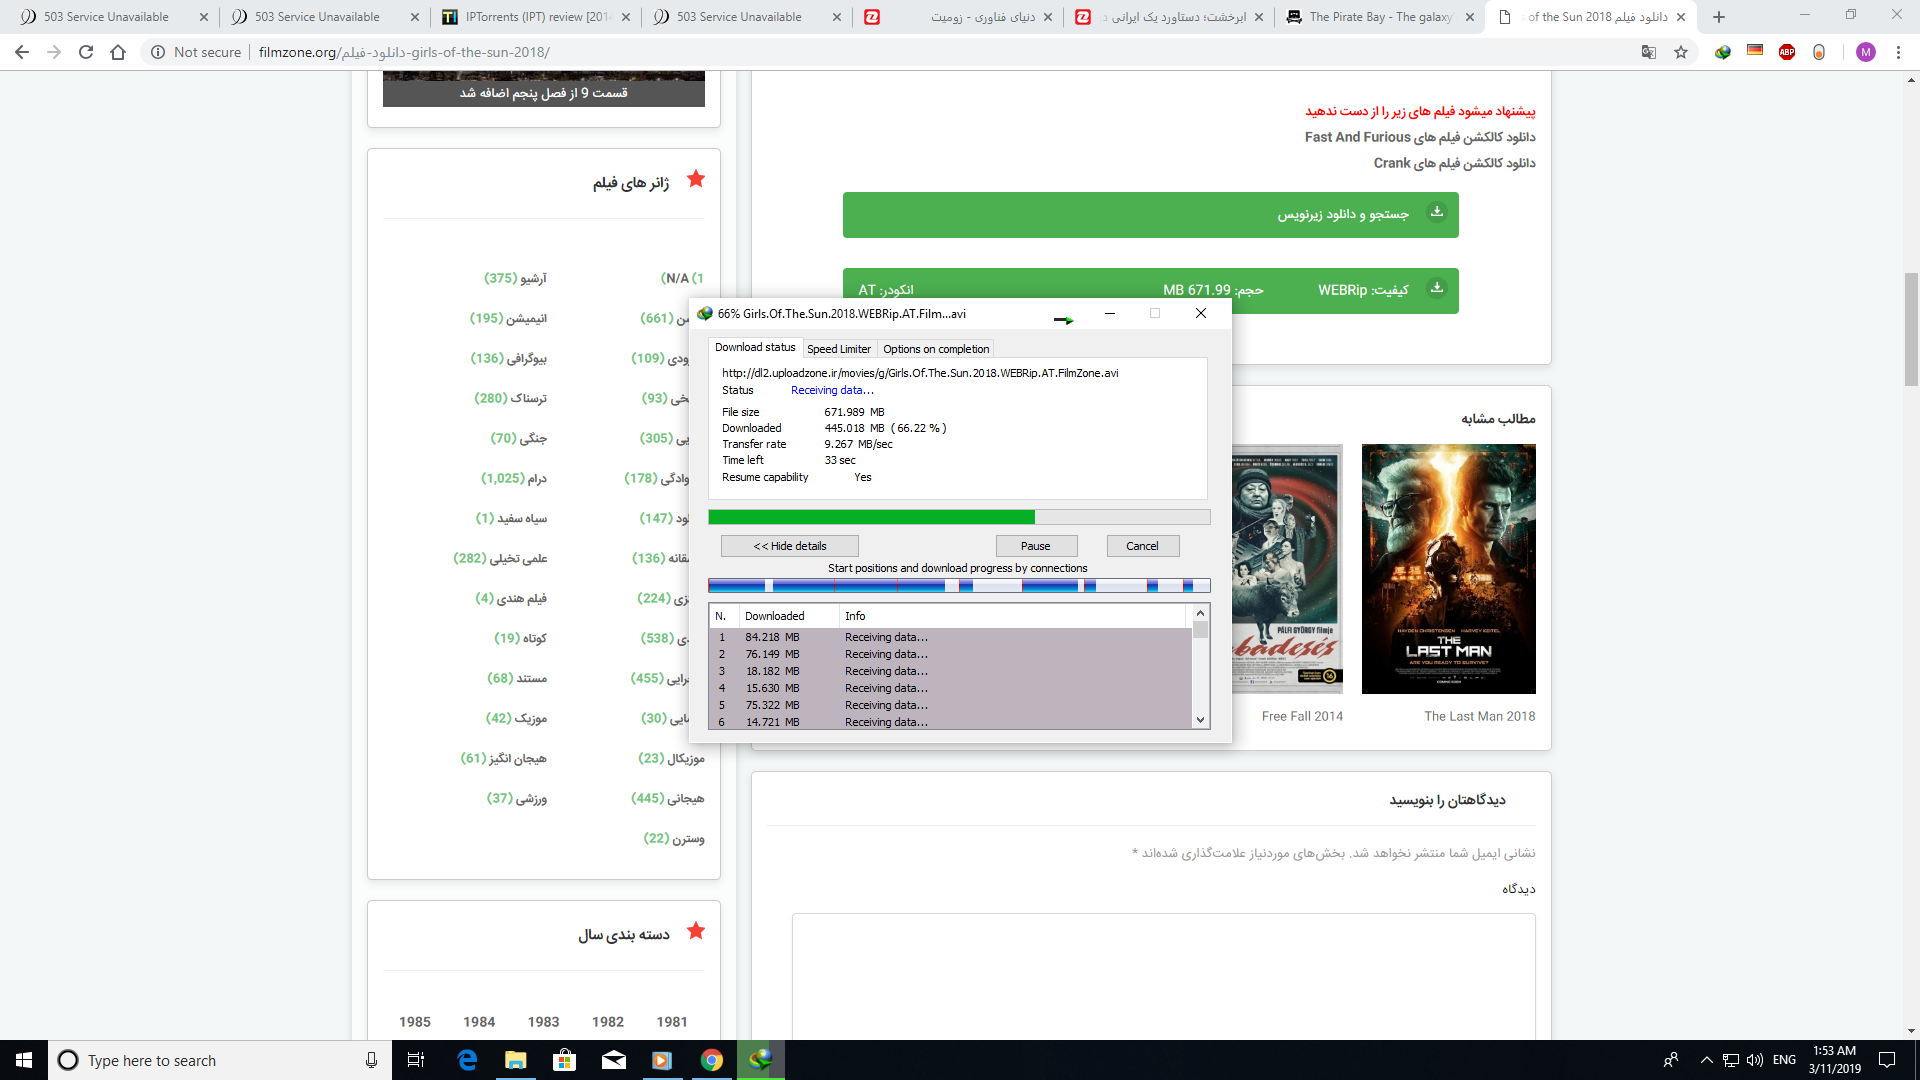Click the browser address bar URL
The width and height of the screenshot is (1920, 1080).
[x=404, y=52]
